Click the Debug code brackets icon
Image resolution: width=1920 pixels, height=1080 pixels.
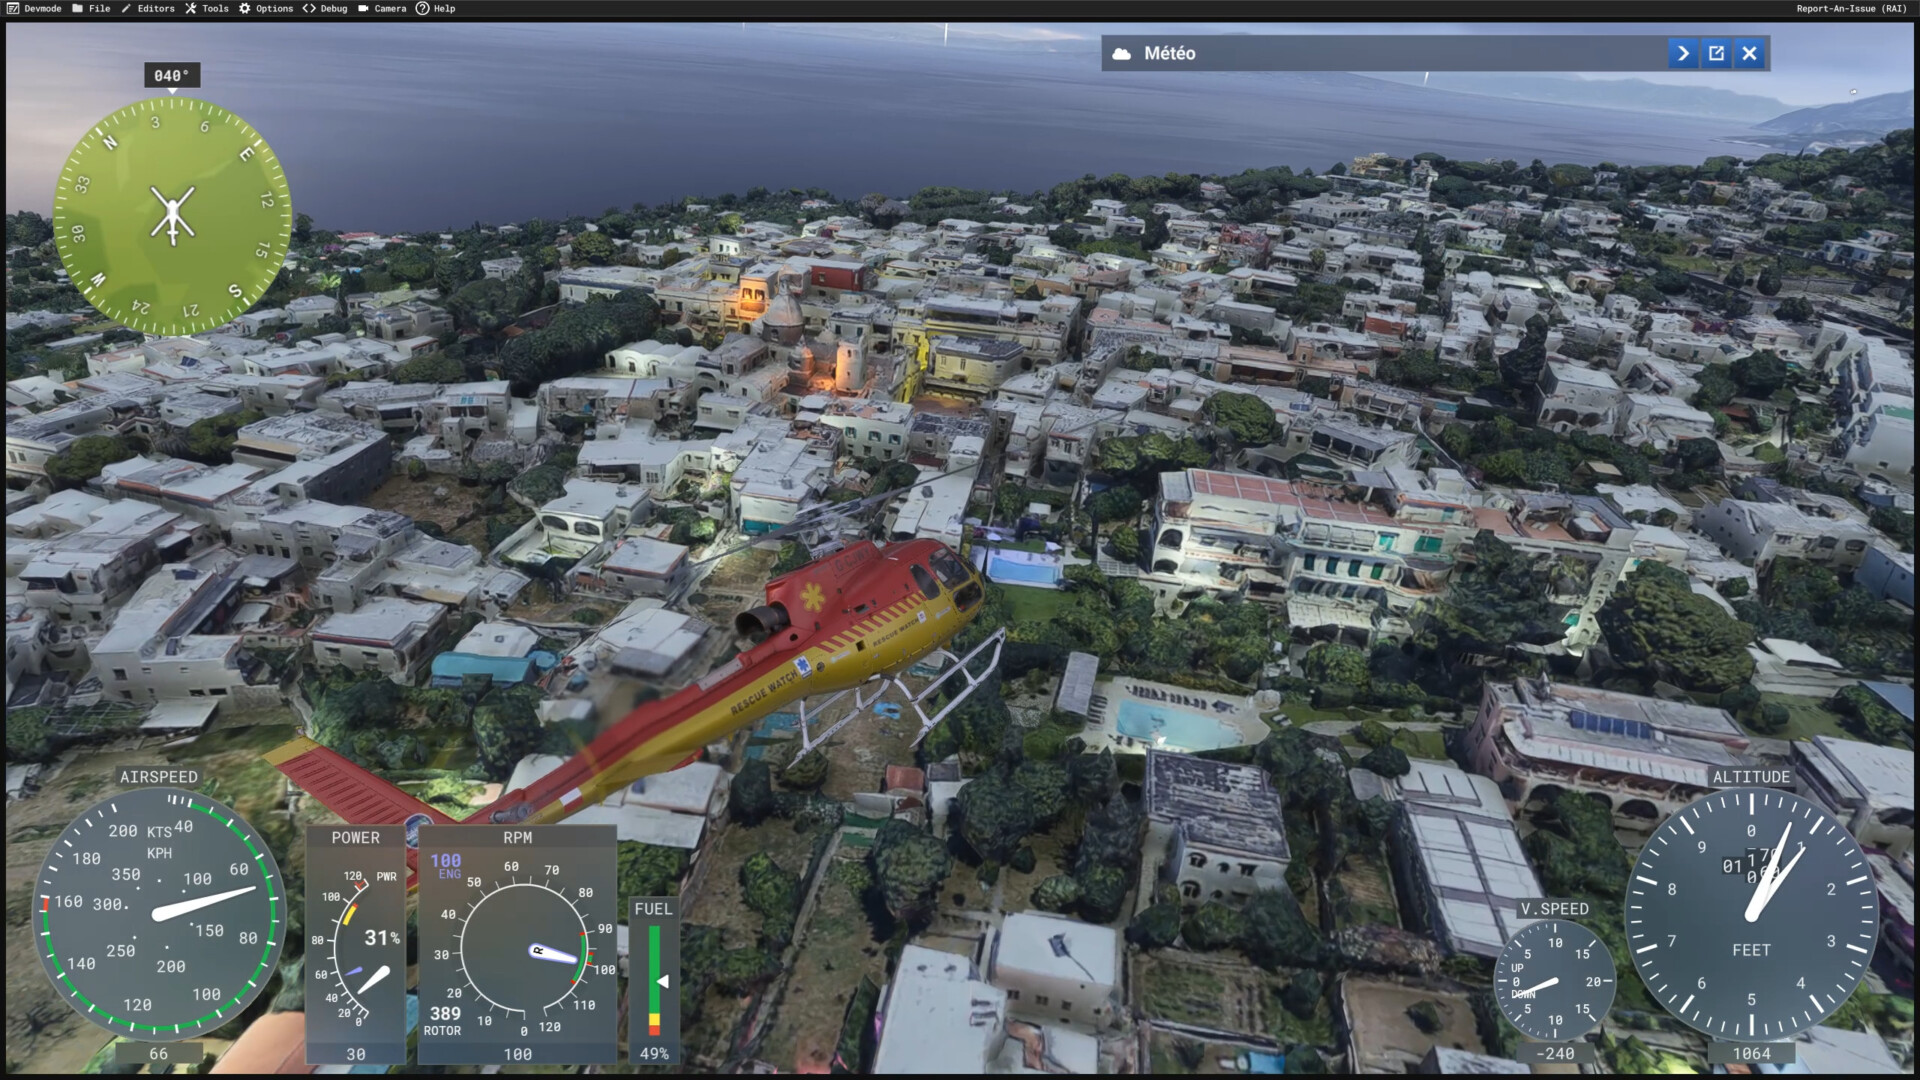pyautogui.click(x=309, y=8)
